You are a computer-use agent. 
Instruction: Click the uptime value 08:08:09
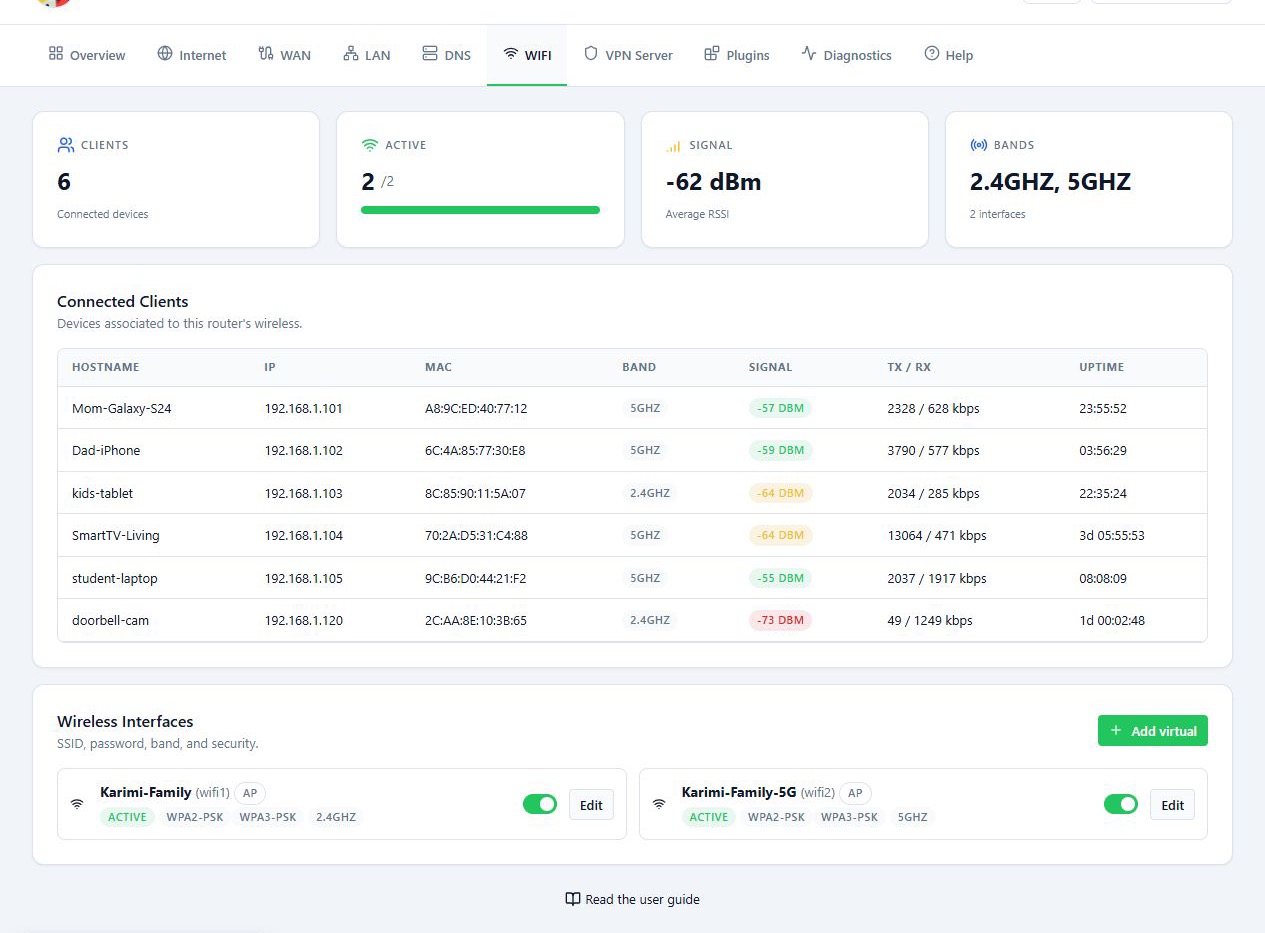pyautogui.click(x=1103, y=578)
